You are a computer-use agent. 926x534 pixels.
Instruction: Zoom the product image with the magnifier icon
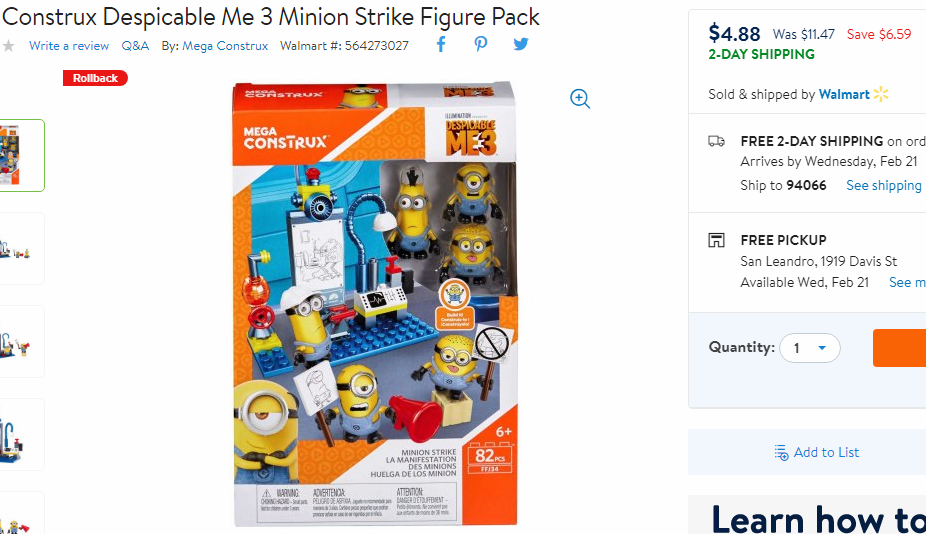(x=580, y=99)
